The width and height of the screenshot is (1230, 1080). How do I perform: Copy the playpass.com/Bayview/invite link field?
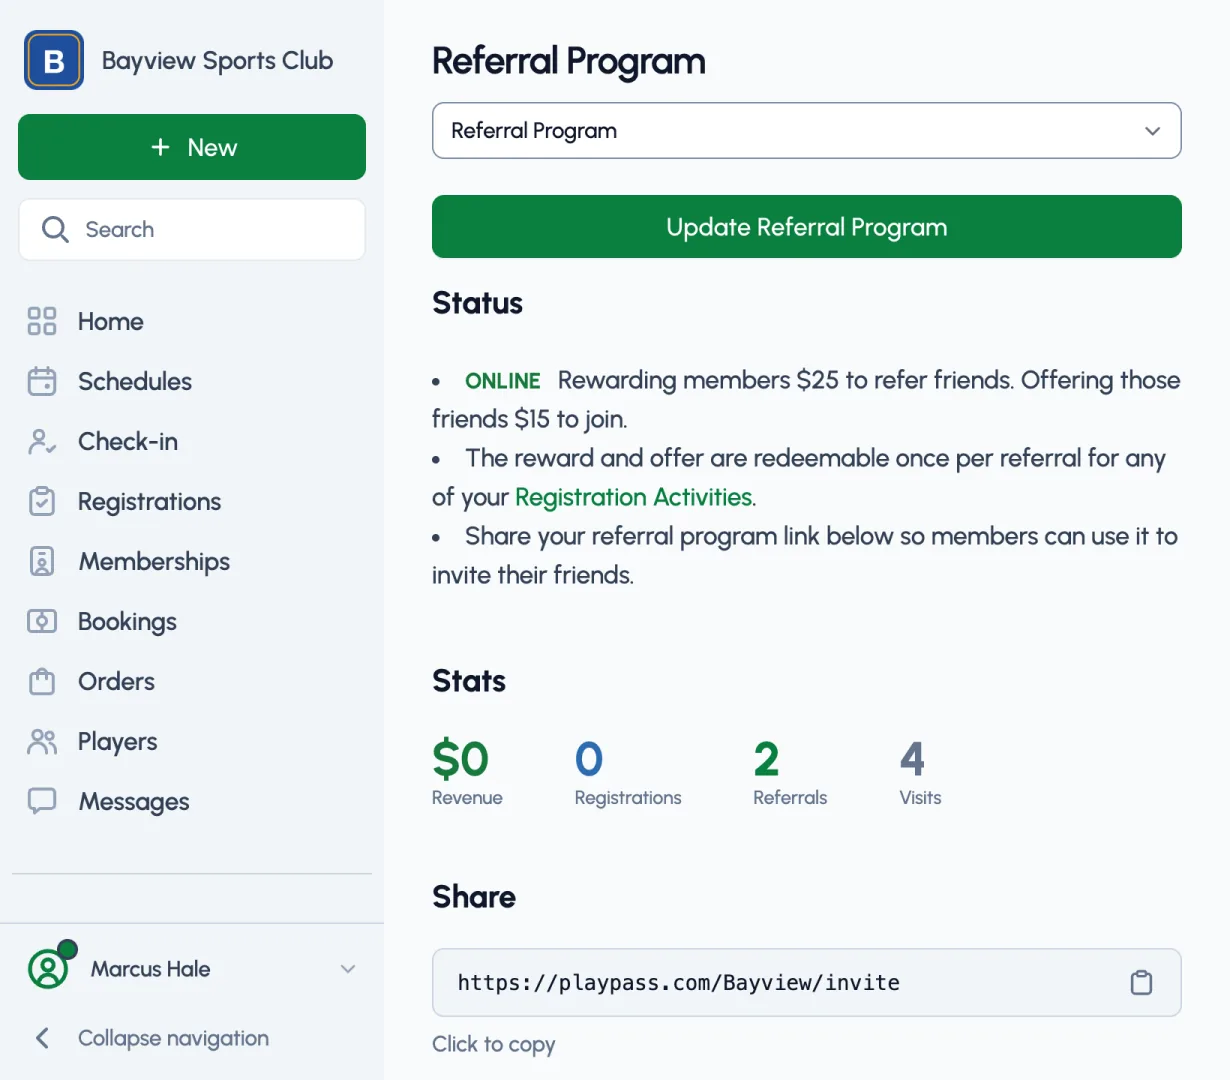[807, 982]
